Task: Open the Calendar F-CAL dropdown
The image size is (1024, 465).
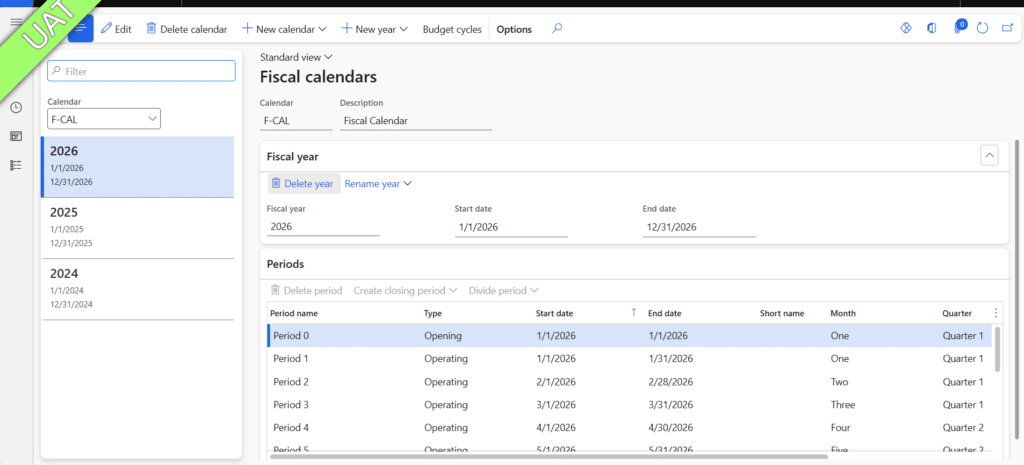Action: pos(104,119)
